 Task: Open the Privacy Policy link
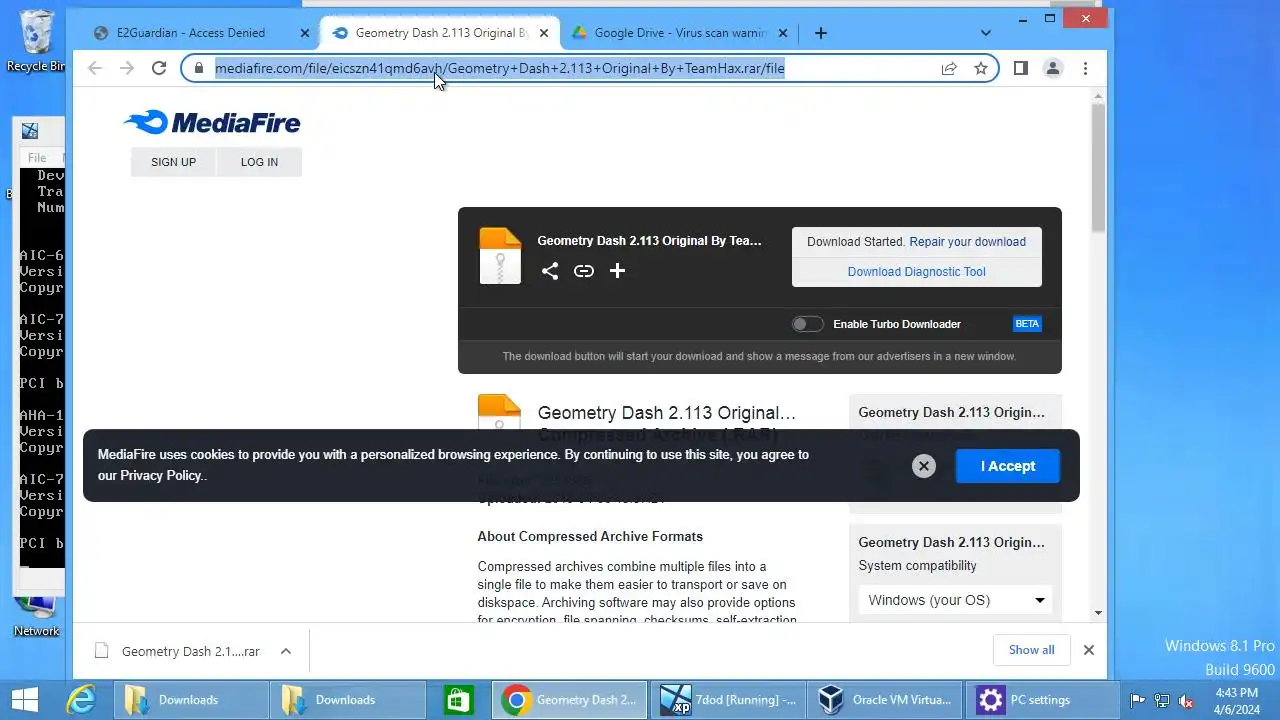click(x=161, y=476)
